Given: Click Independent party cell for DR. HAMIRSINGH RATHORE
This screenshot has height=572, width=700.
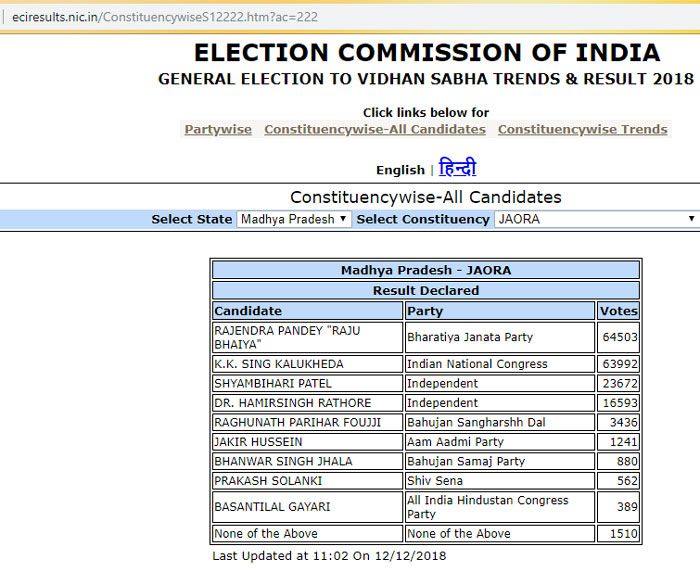Looking at the screenshot, I should (500, 403).
